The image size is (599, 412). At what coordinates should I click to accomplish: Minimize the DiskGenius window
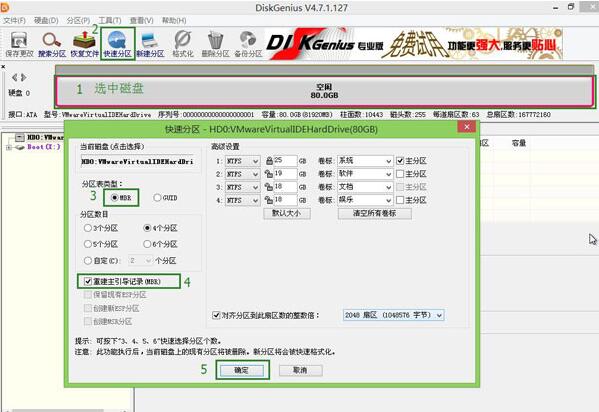(x=556, y=8)
